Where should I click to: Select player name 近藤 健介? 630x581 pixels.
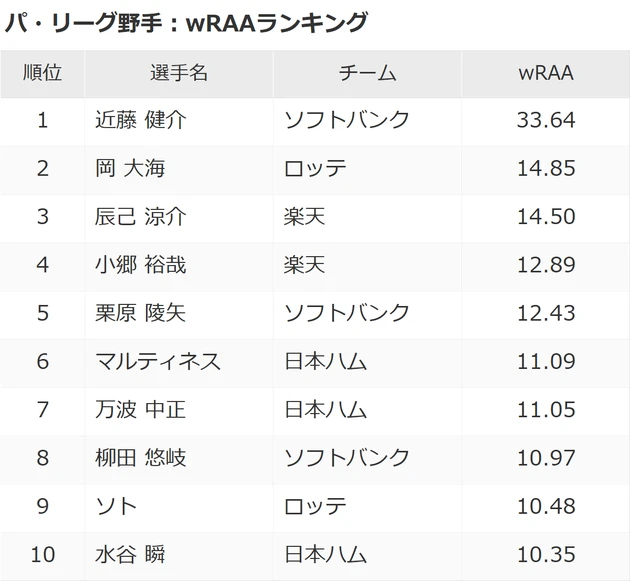(140, 120)
